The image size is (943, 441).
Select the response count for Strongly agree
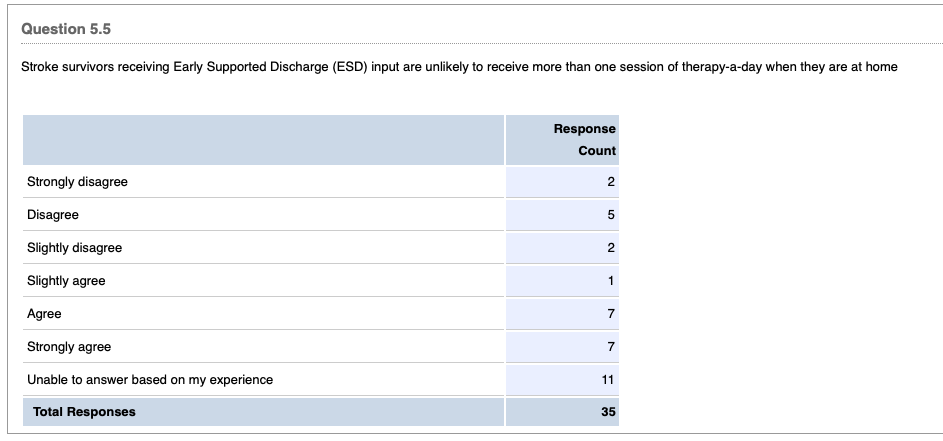pyautogui.click(x=610, y=347)
